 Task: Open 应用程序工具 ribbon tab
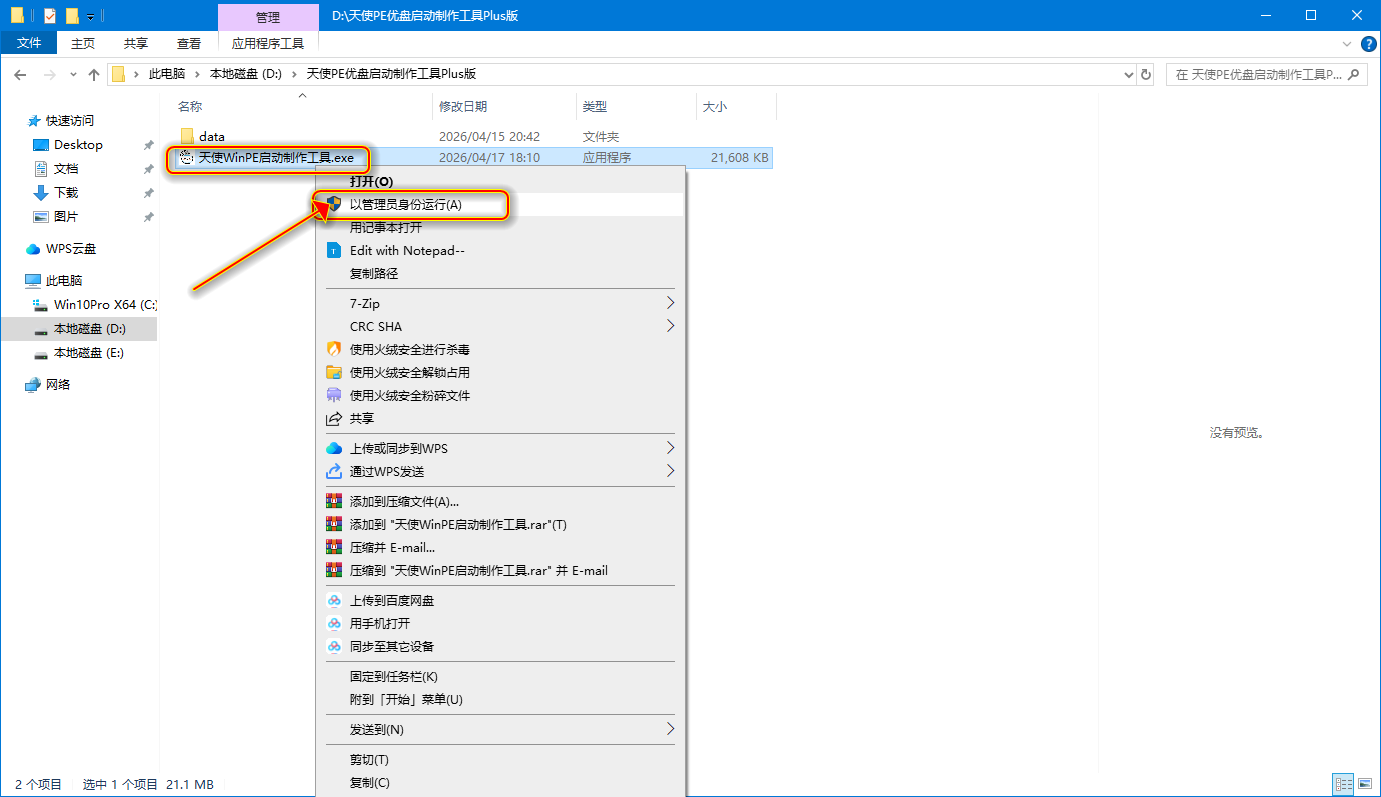click(268, 43)
